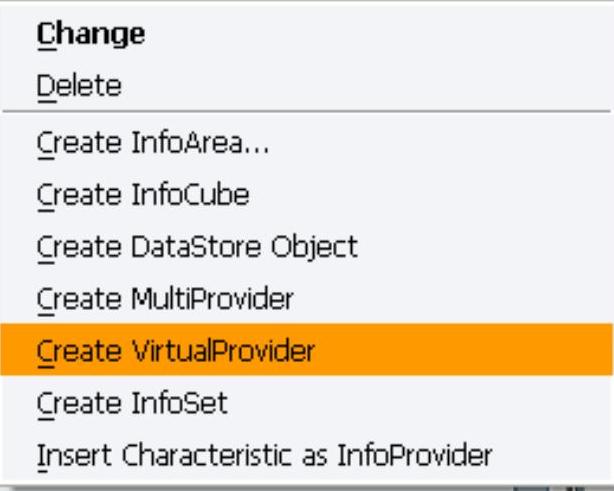Screen dimensions: 614x491
Task: Insert a characteristic as InfoProvider
Action: (x=264, y=457)
